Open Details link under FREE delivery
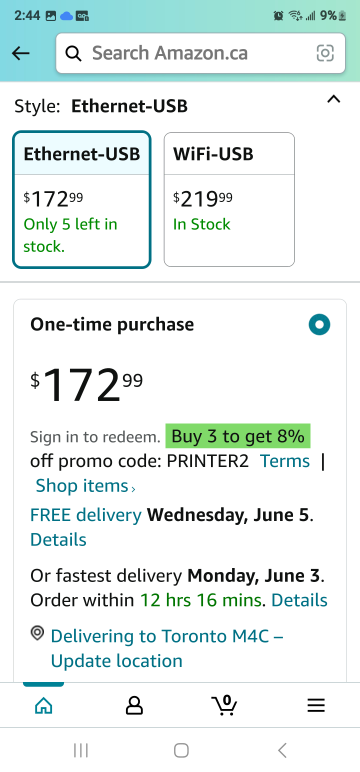Screen dimensions: 360x772 [x=58, y=540]
